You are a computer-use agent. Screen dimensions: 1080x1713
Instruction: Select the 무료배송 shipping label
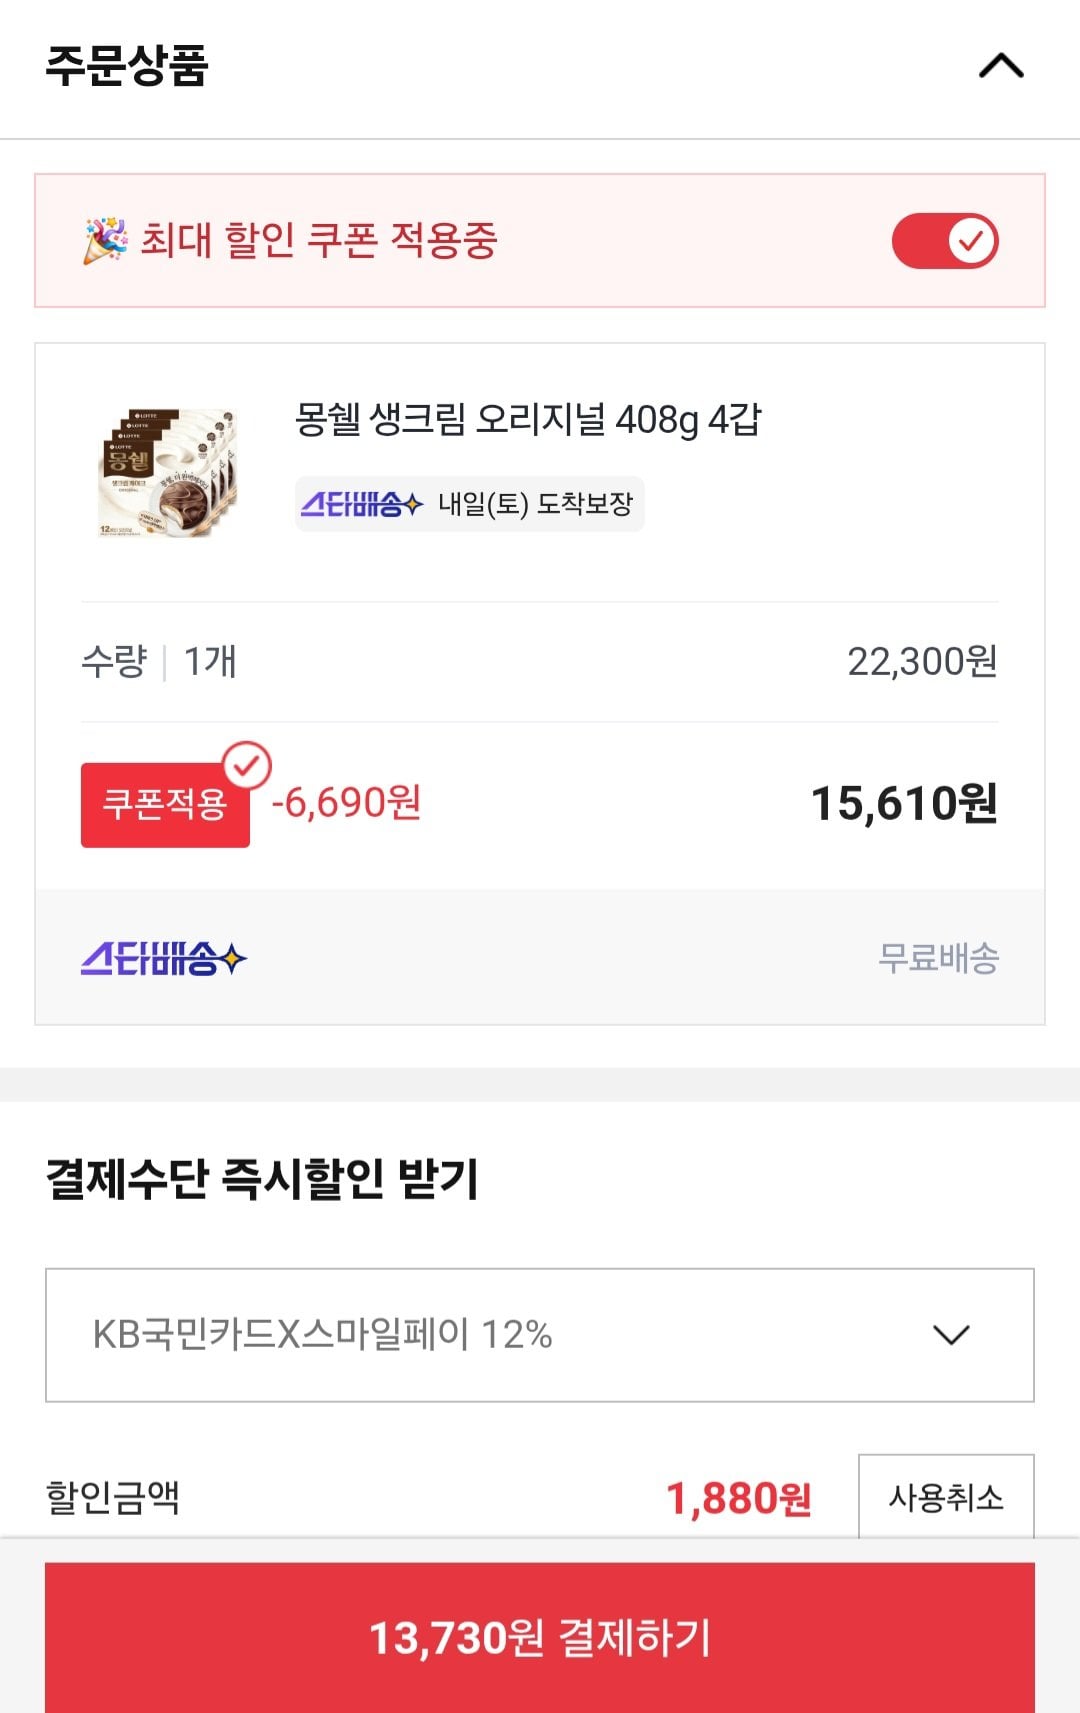click(938, 958)
